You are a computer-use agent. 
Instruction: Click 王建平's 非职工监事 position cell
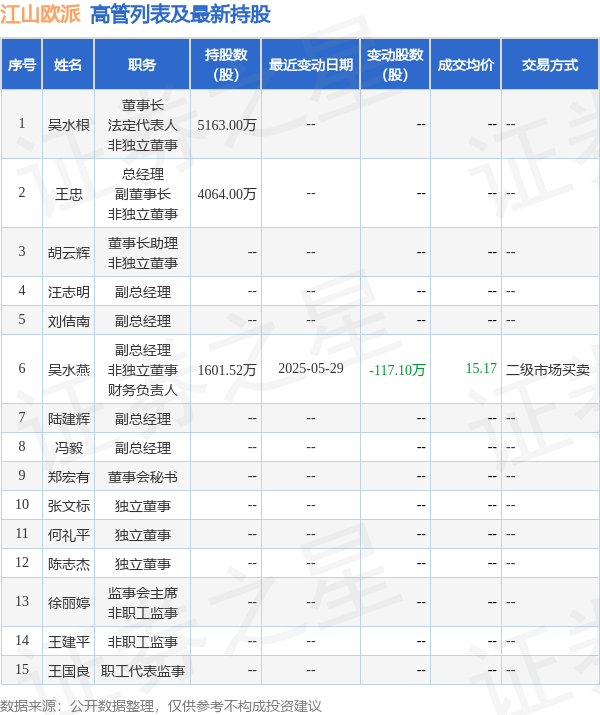tap(142, 642)
